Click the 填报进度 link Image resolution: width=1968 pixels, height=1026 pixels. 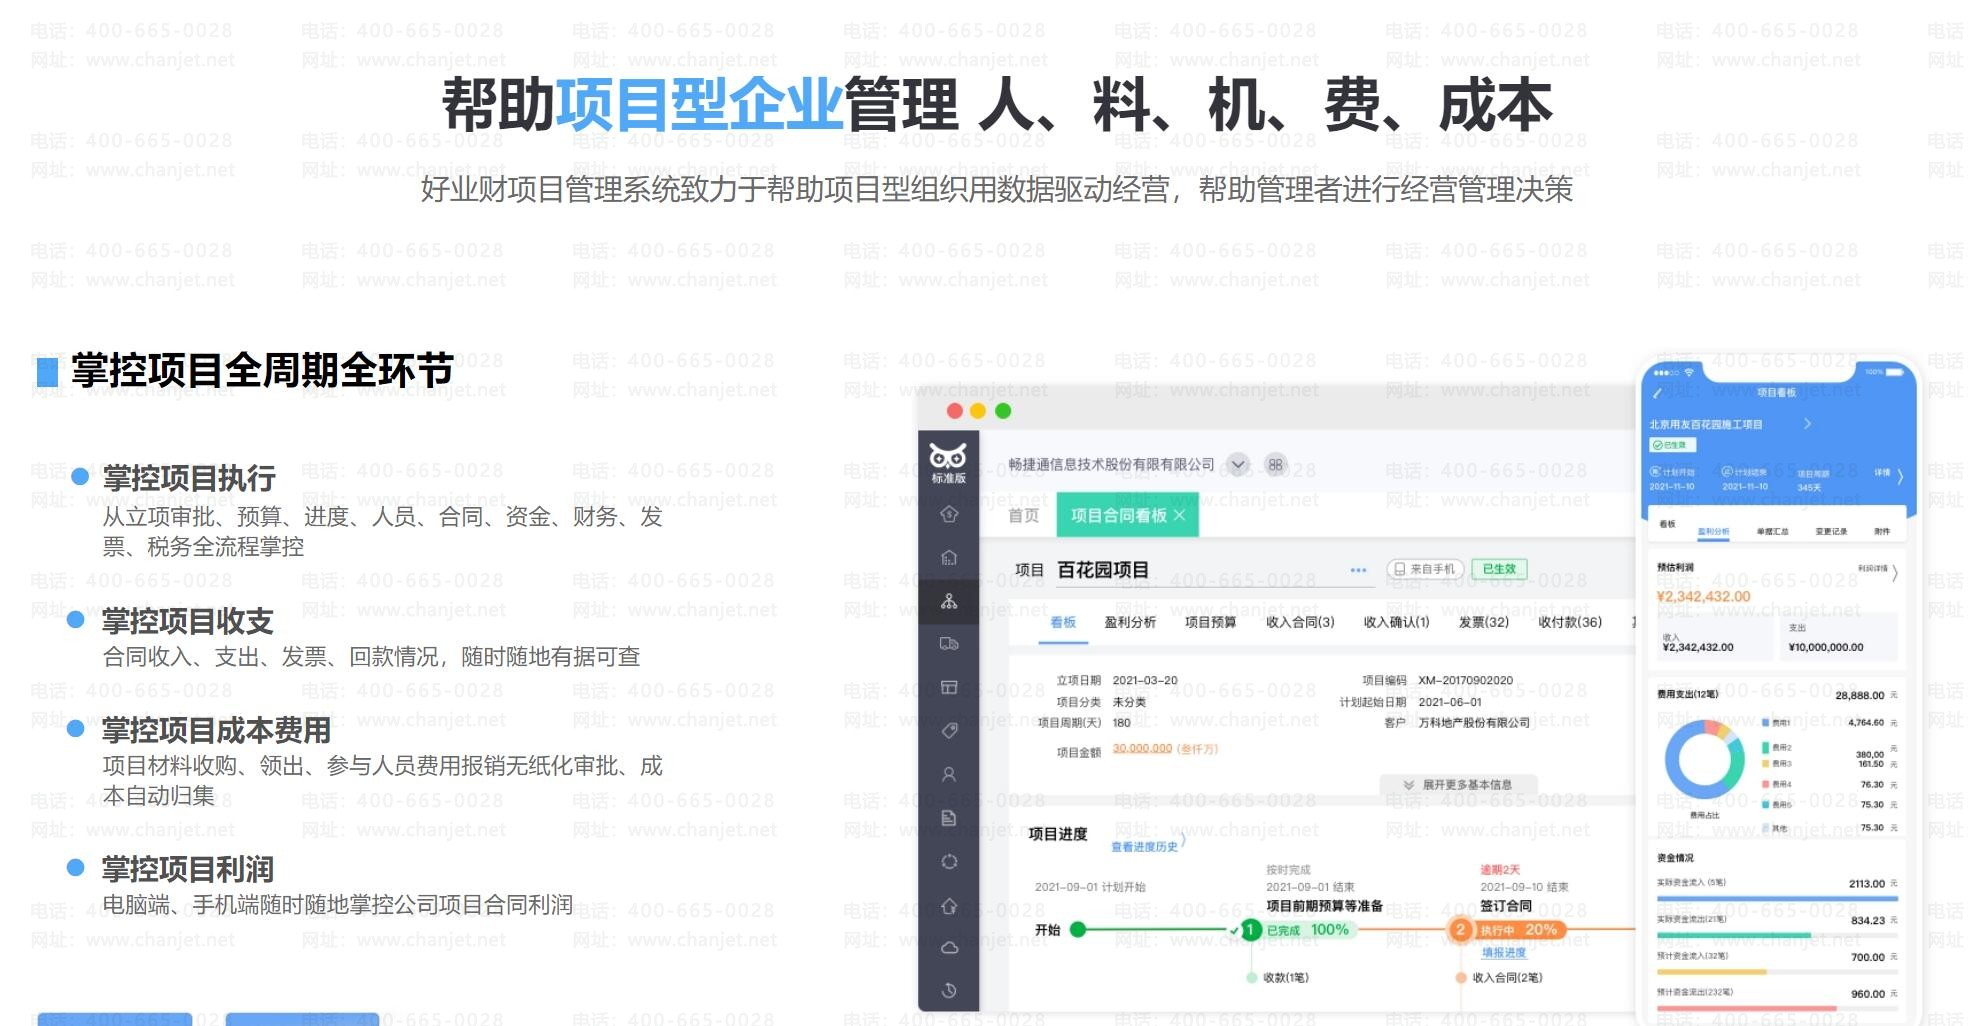click(x=1504, y=953)
